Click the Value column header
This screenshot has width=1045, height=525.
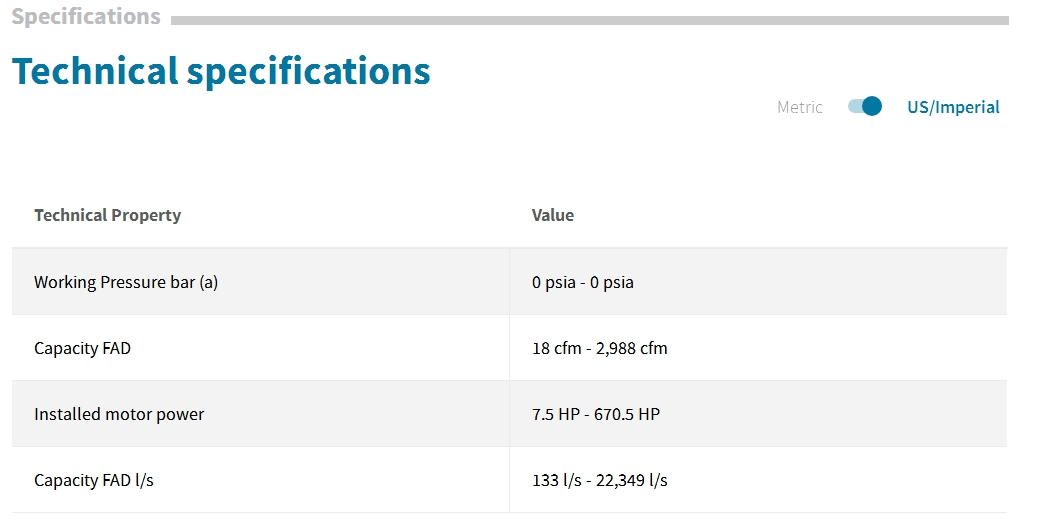pos(552,215)
